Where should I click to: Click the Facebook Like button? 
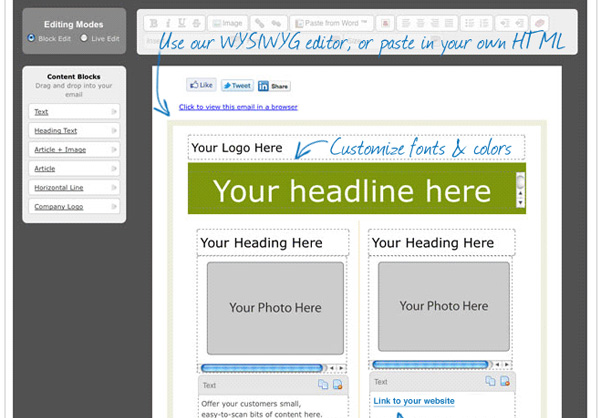[201, 85]
